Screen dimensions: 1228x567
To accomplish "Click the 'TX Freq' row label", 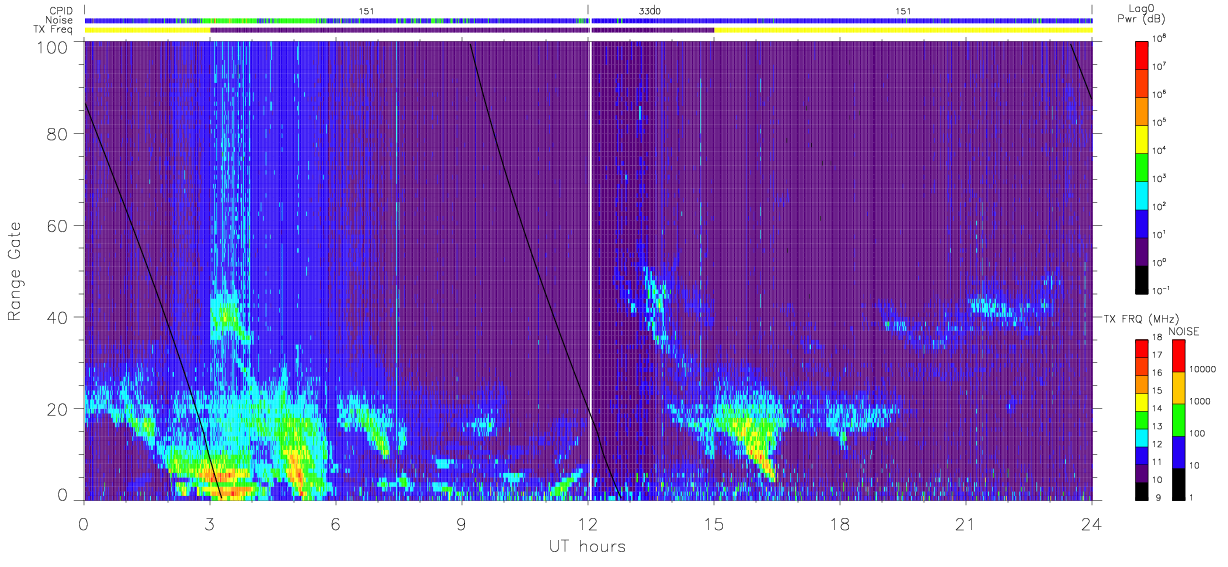I will [54, 30].
